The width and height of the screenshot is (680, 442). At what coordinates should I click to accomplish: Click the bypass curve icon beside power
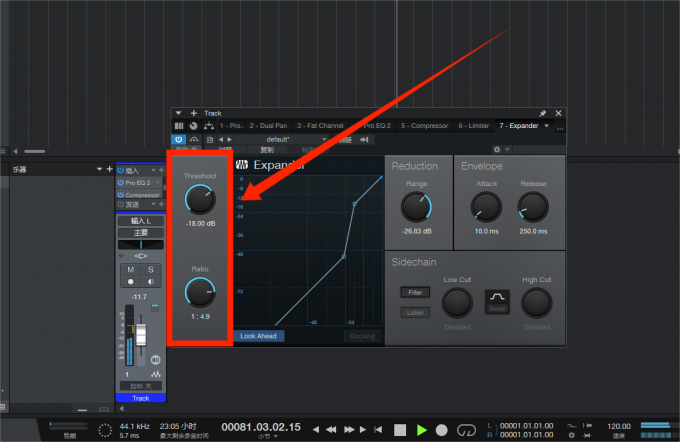194,139
